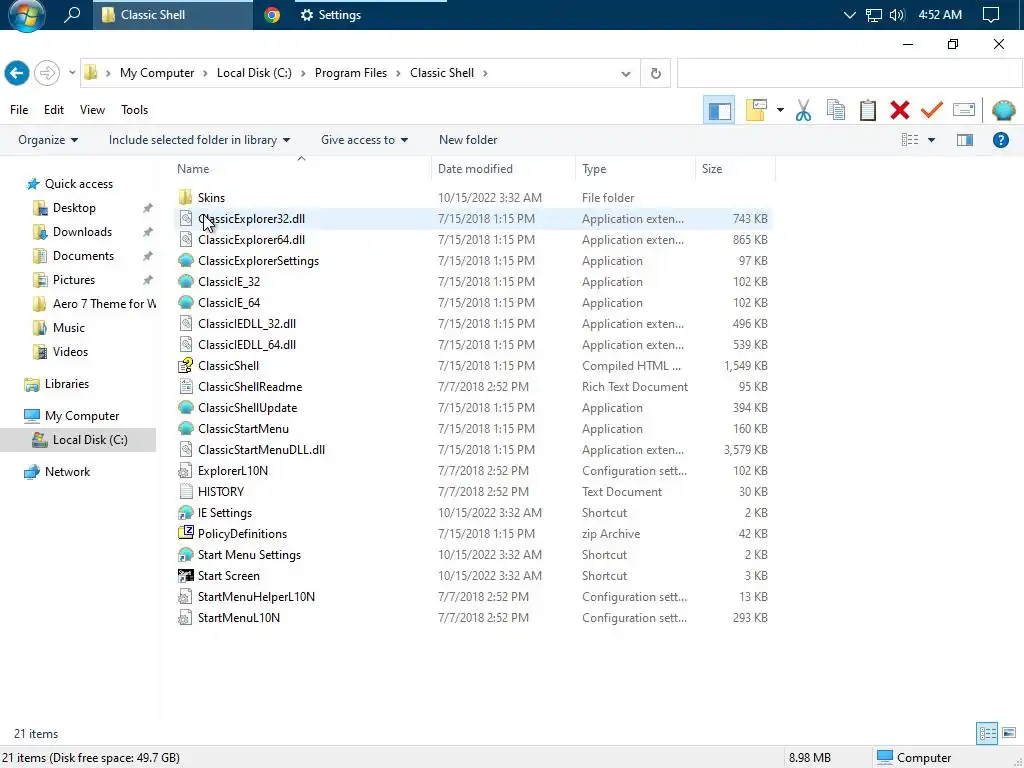Sort by the Date modified column header

pyautogui.click(x=475, y=168)
